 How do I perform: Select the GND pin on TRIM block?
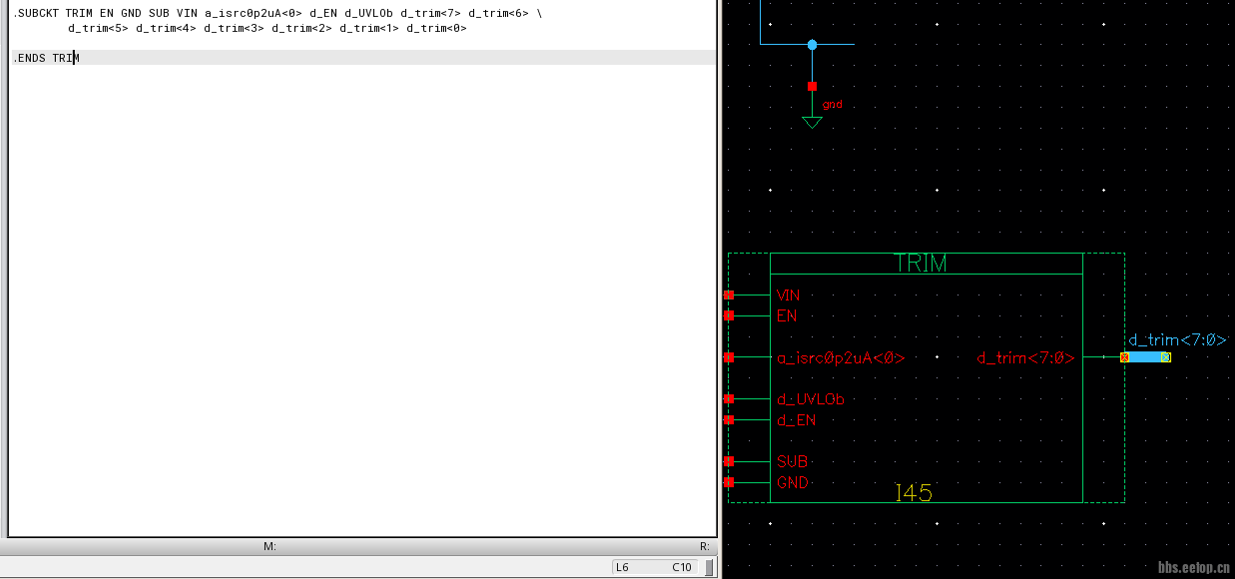(729, 483)
